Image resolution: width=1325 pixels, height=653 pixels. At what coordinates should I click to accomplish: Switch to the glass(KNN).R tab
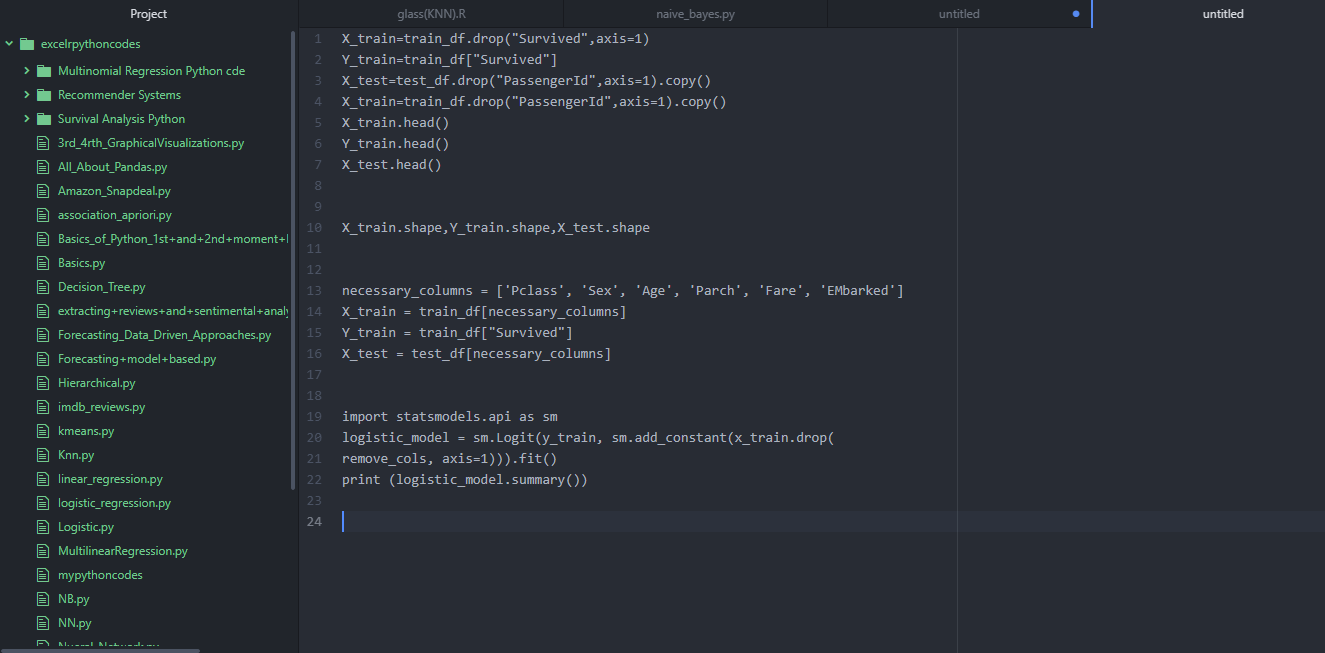click(431, 14)
